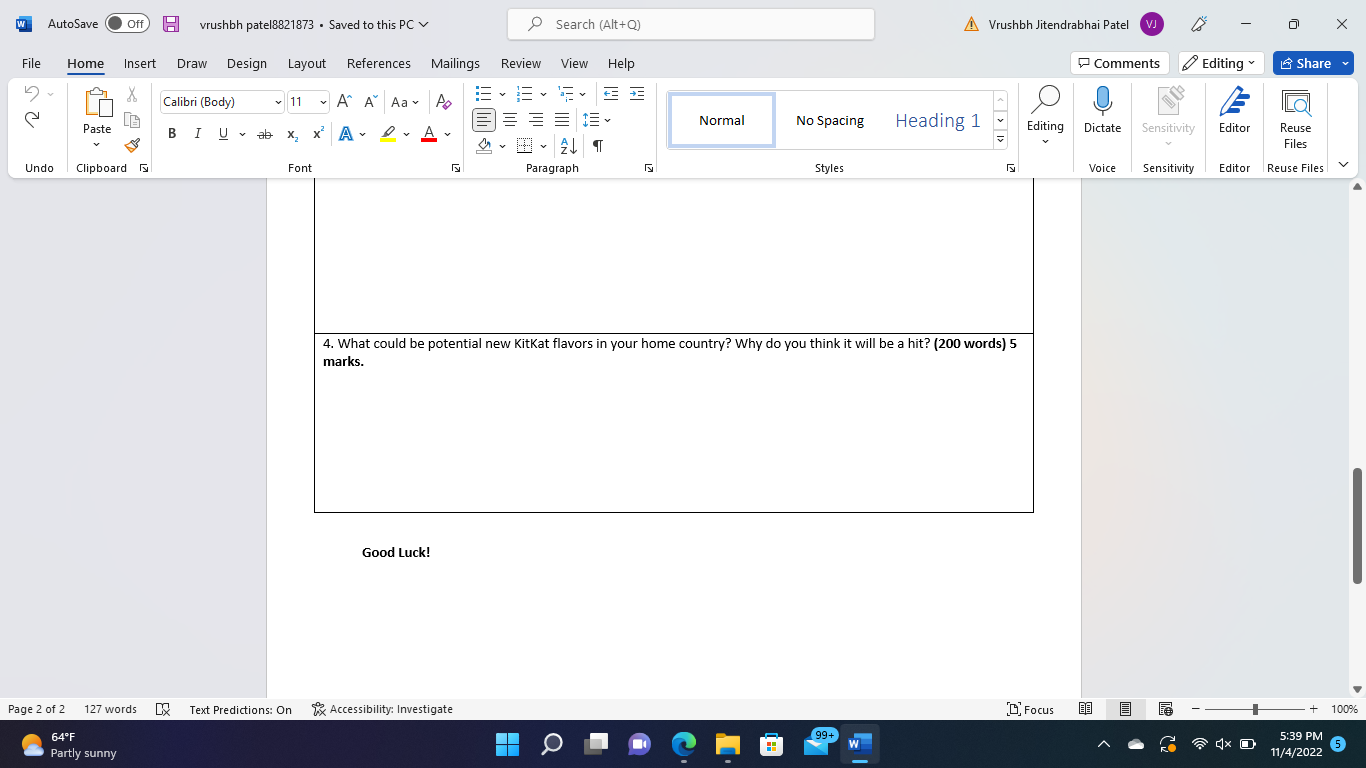
Task: Switch to References tab
Action: pos(379,63)
